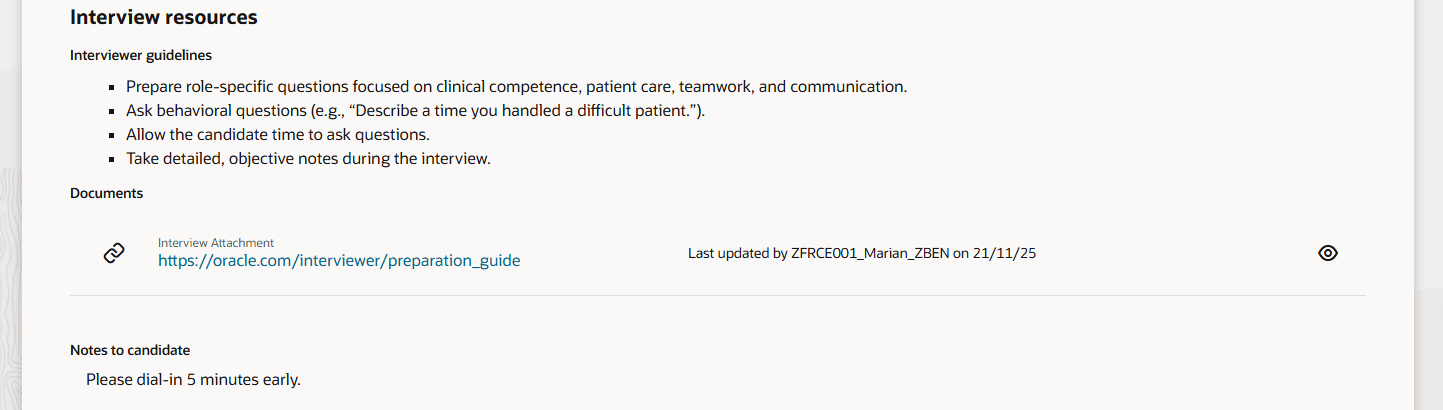Select the role-specific questions guideline text
1443x410 pixels.
pyautogui.click(x=516, y=86)
